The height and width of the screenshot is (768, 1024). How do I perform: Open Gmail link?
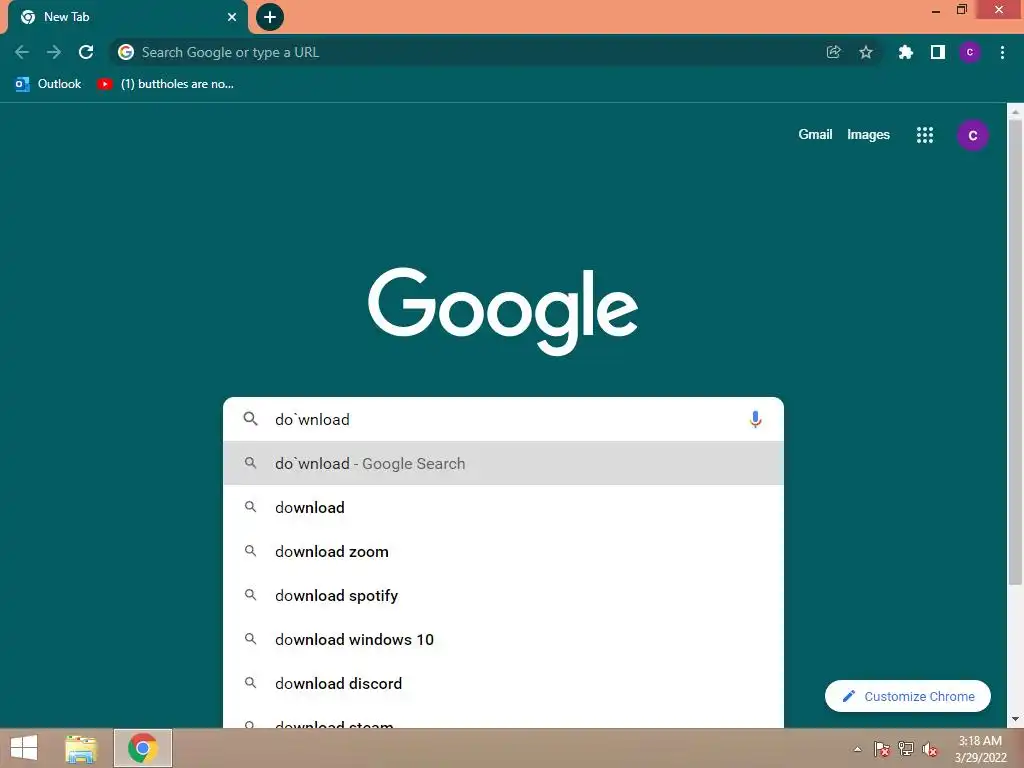815,135
